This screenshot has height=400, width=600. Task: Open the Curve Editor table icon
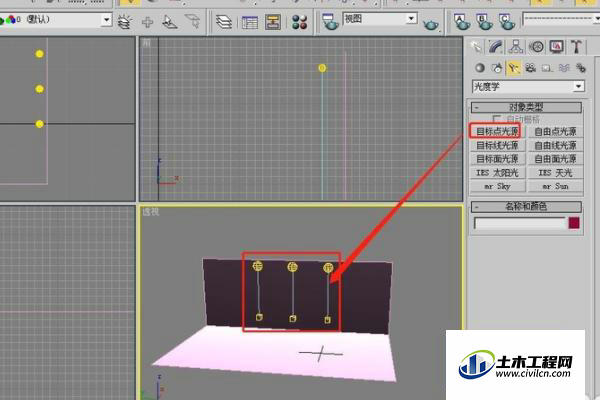[x=249, y=22]
